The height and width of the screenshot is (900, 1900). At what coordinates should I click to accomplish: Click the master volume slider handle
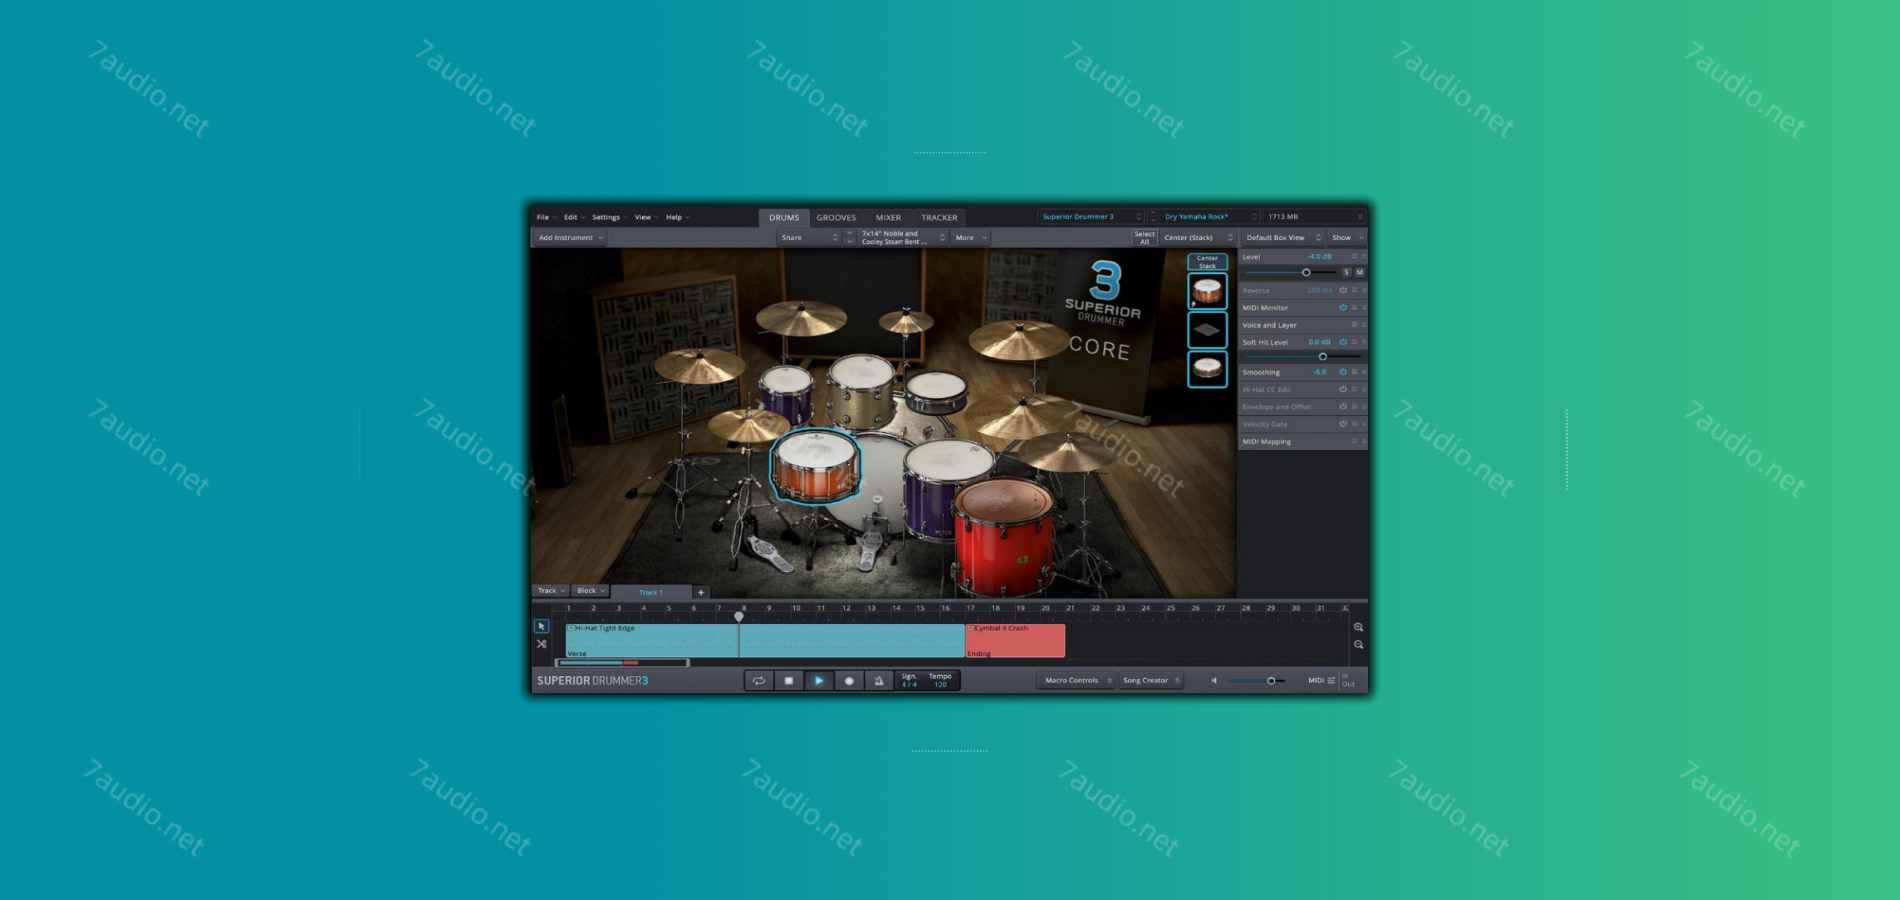pos(1271,681)
